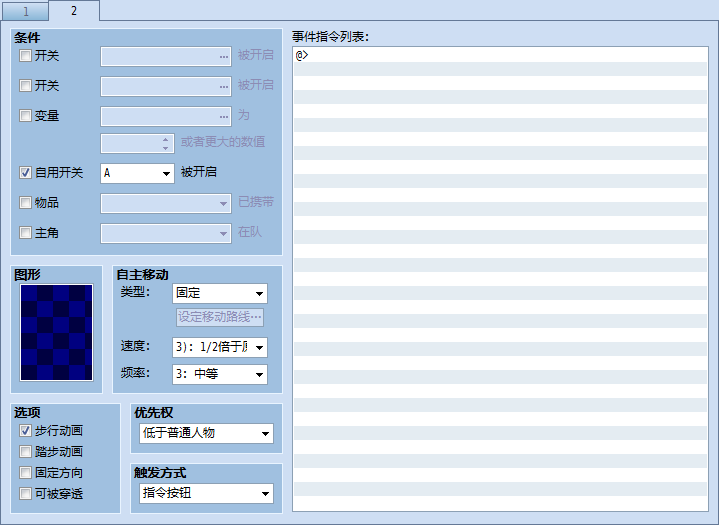
Task: Enable the 物品 condition checkbox
Action: tap(25, 203)
